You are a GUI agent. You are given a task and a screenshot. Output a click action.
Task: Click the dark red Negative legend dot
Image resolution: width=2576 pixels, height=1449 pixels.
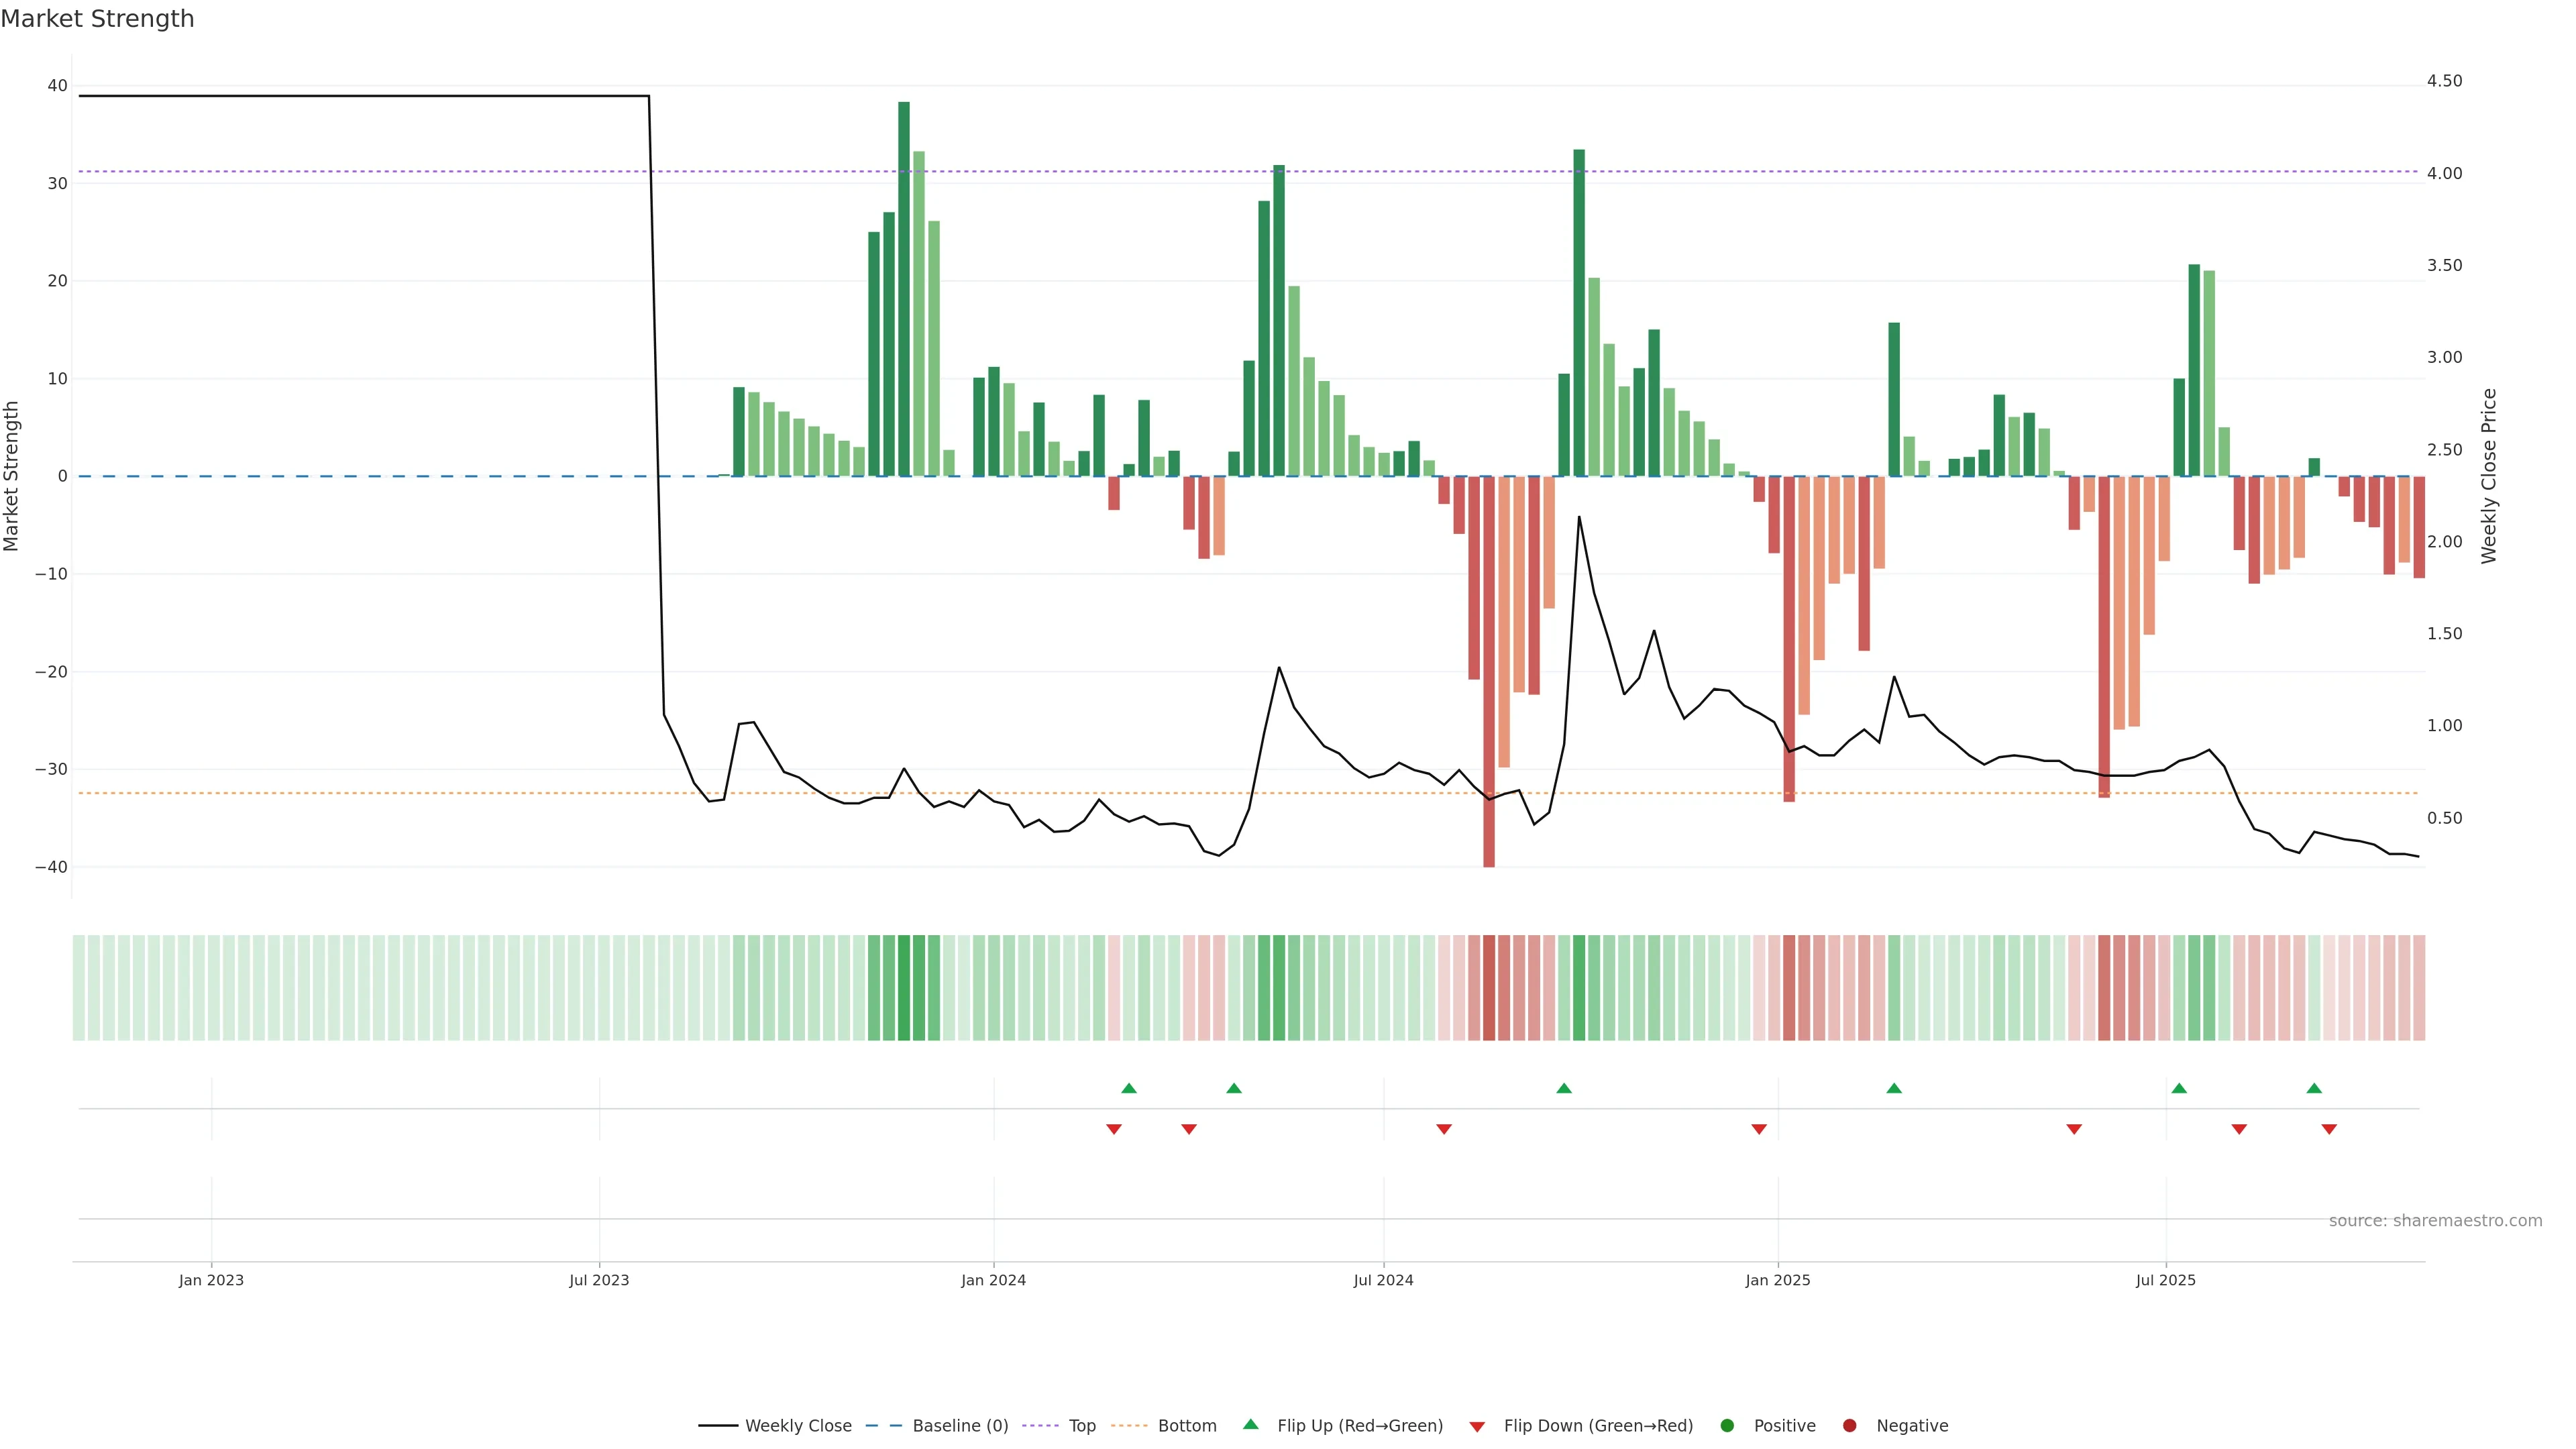1849,1426
